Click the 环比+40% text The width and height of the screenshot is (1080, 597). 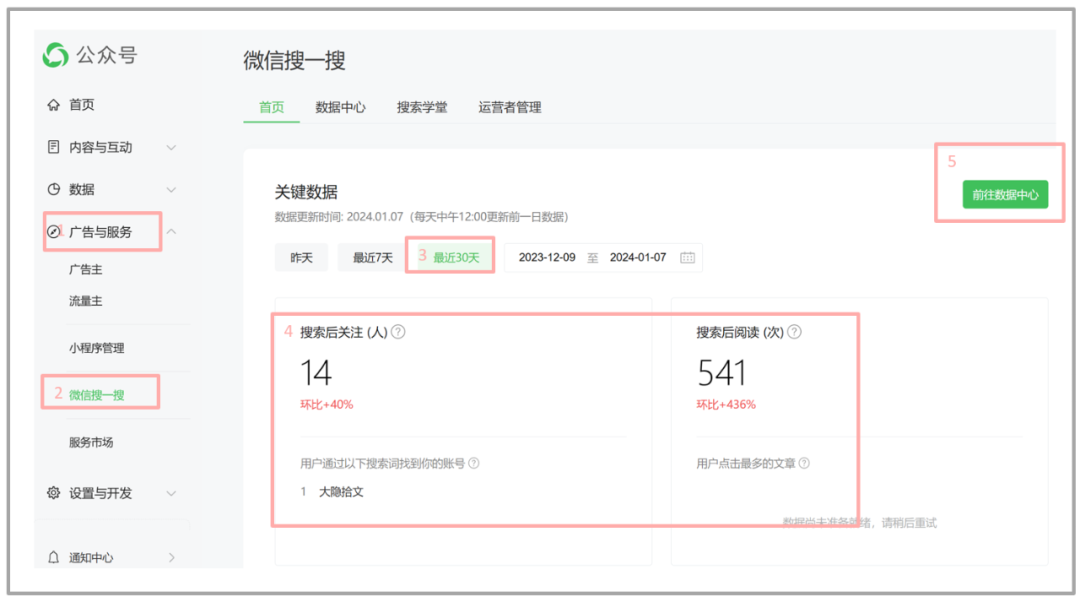coord(326,405)
